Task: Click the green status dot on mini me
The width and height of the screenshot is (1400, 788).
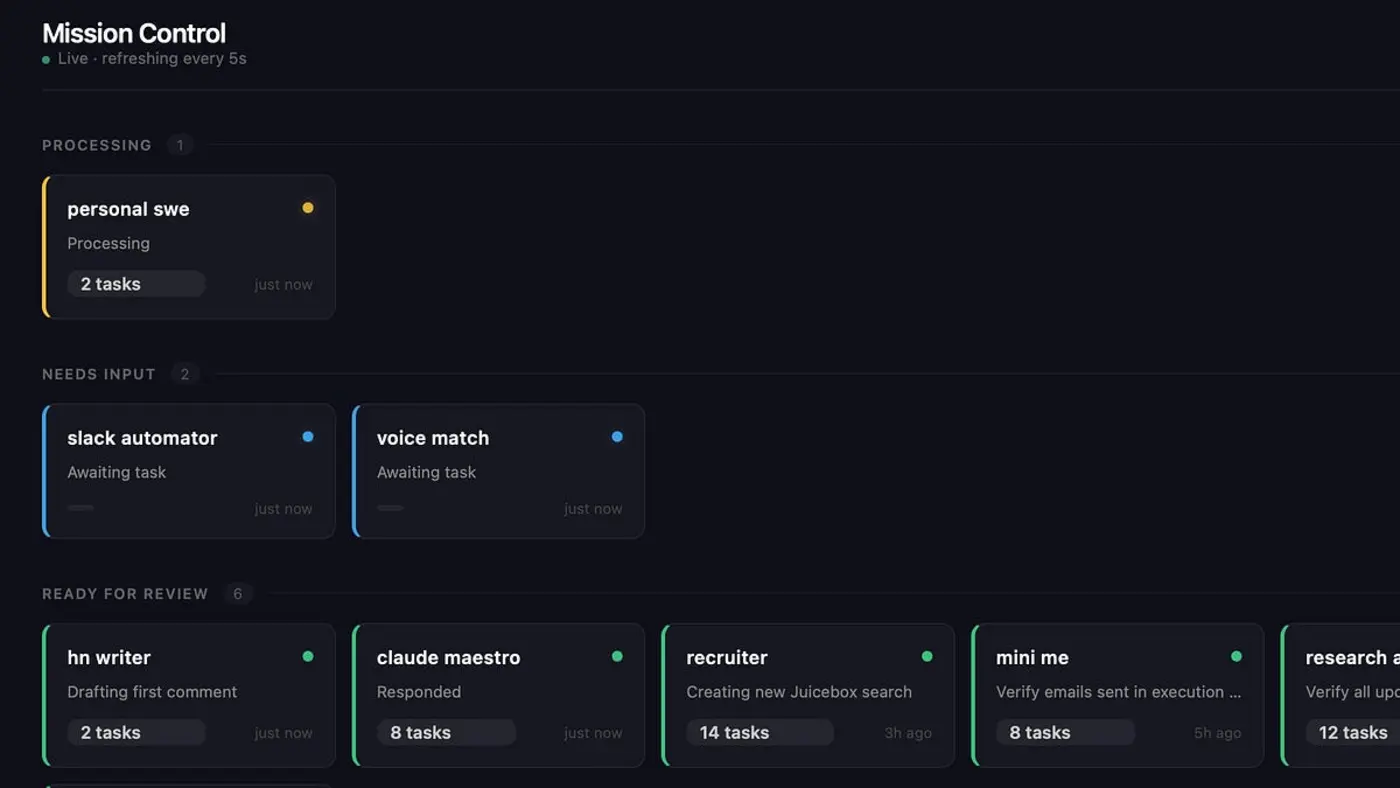Action: 1236,656
